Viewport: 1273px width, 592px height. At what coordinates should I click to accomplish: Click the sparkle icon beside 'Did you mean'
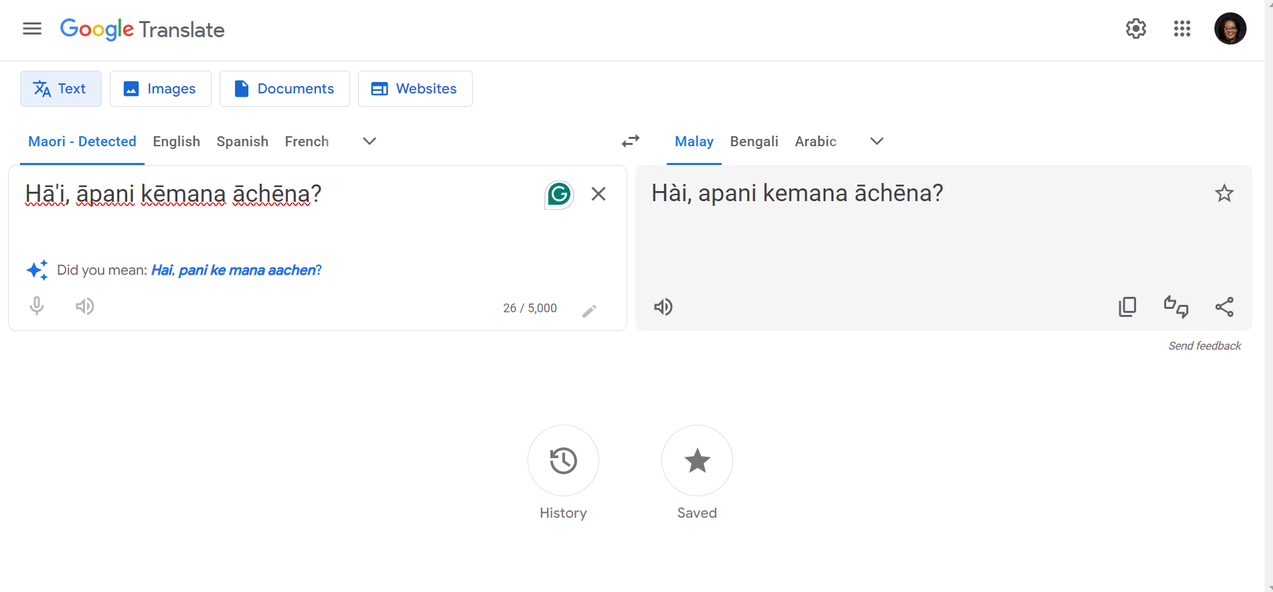point(37,270)
